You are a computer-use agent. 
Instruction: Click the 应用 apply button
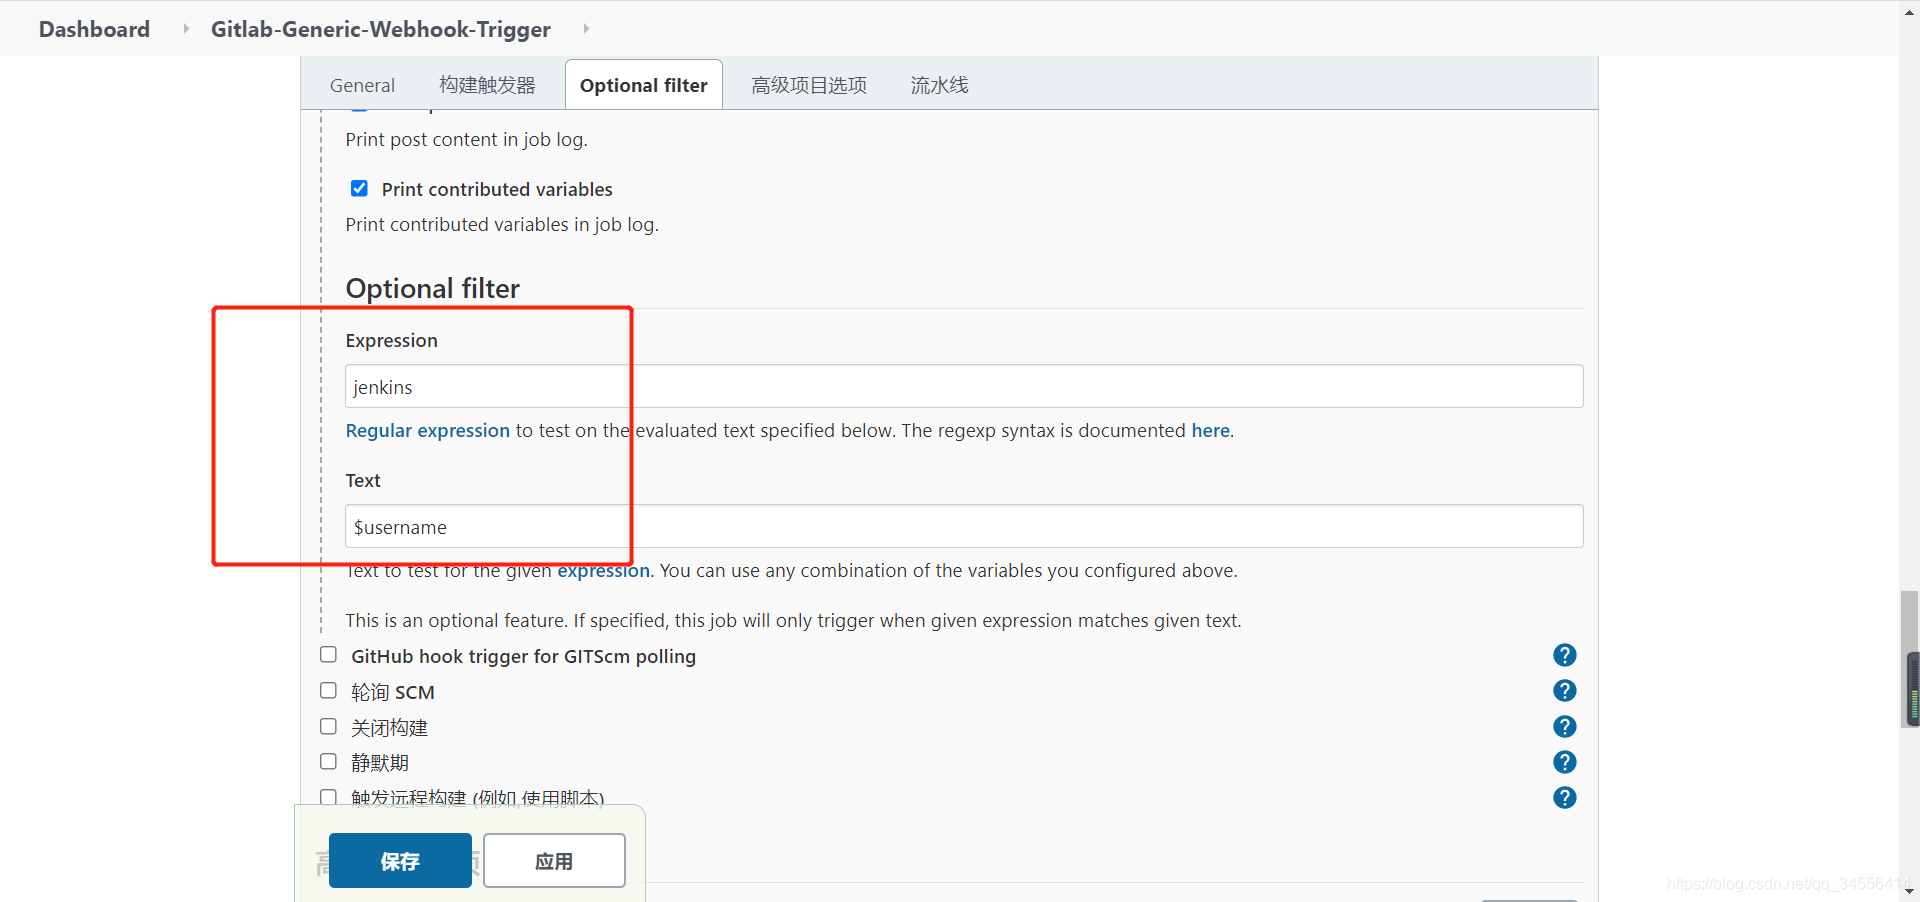(x=554, y=861)
